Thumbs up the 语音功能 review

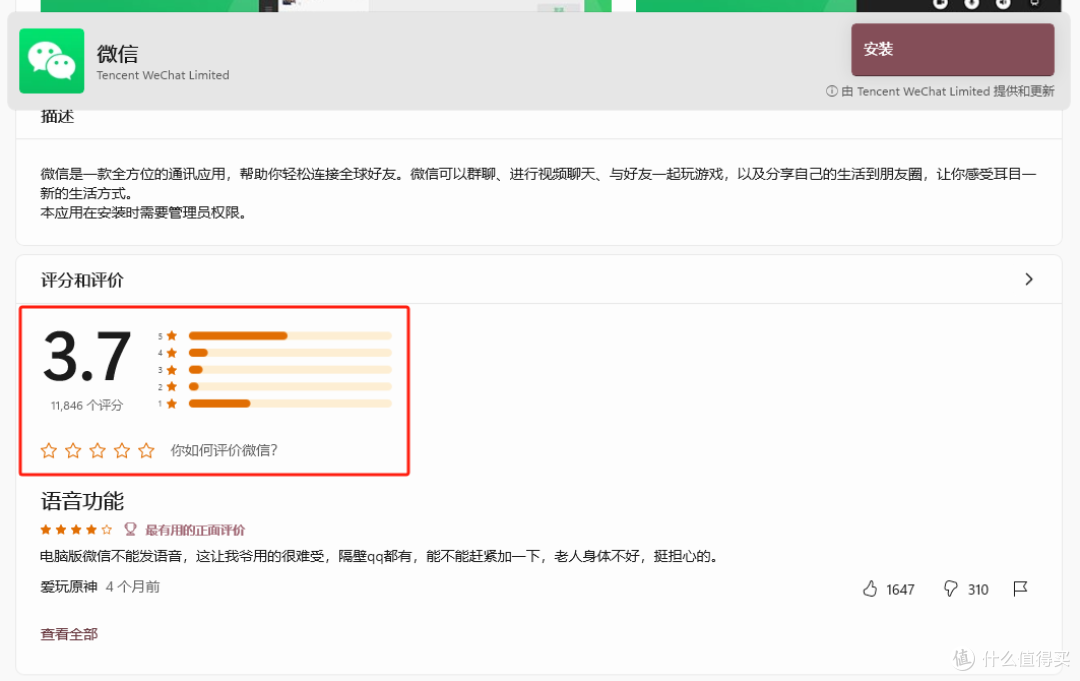(870, 589)
